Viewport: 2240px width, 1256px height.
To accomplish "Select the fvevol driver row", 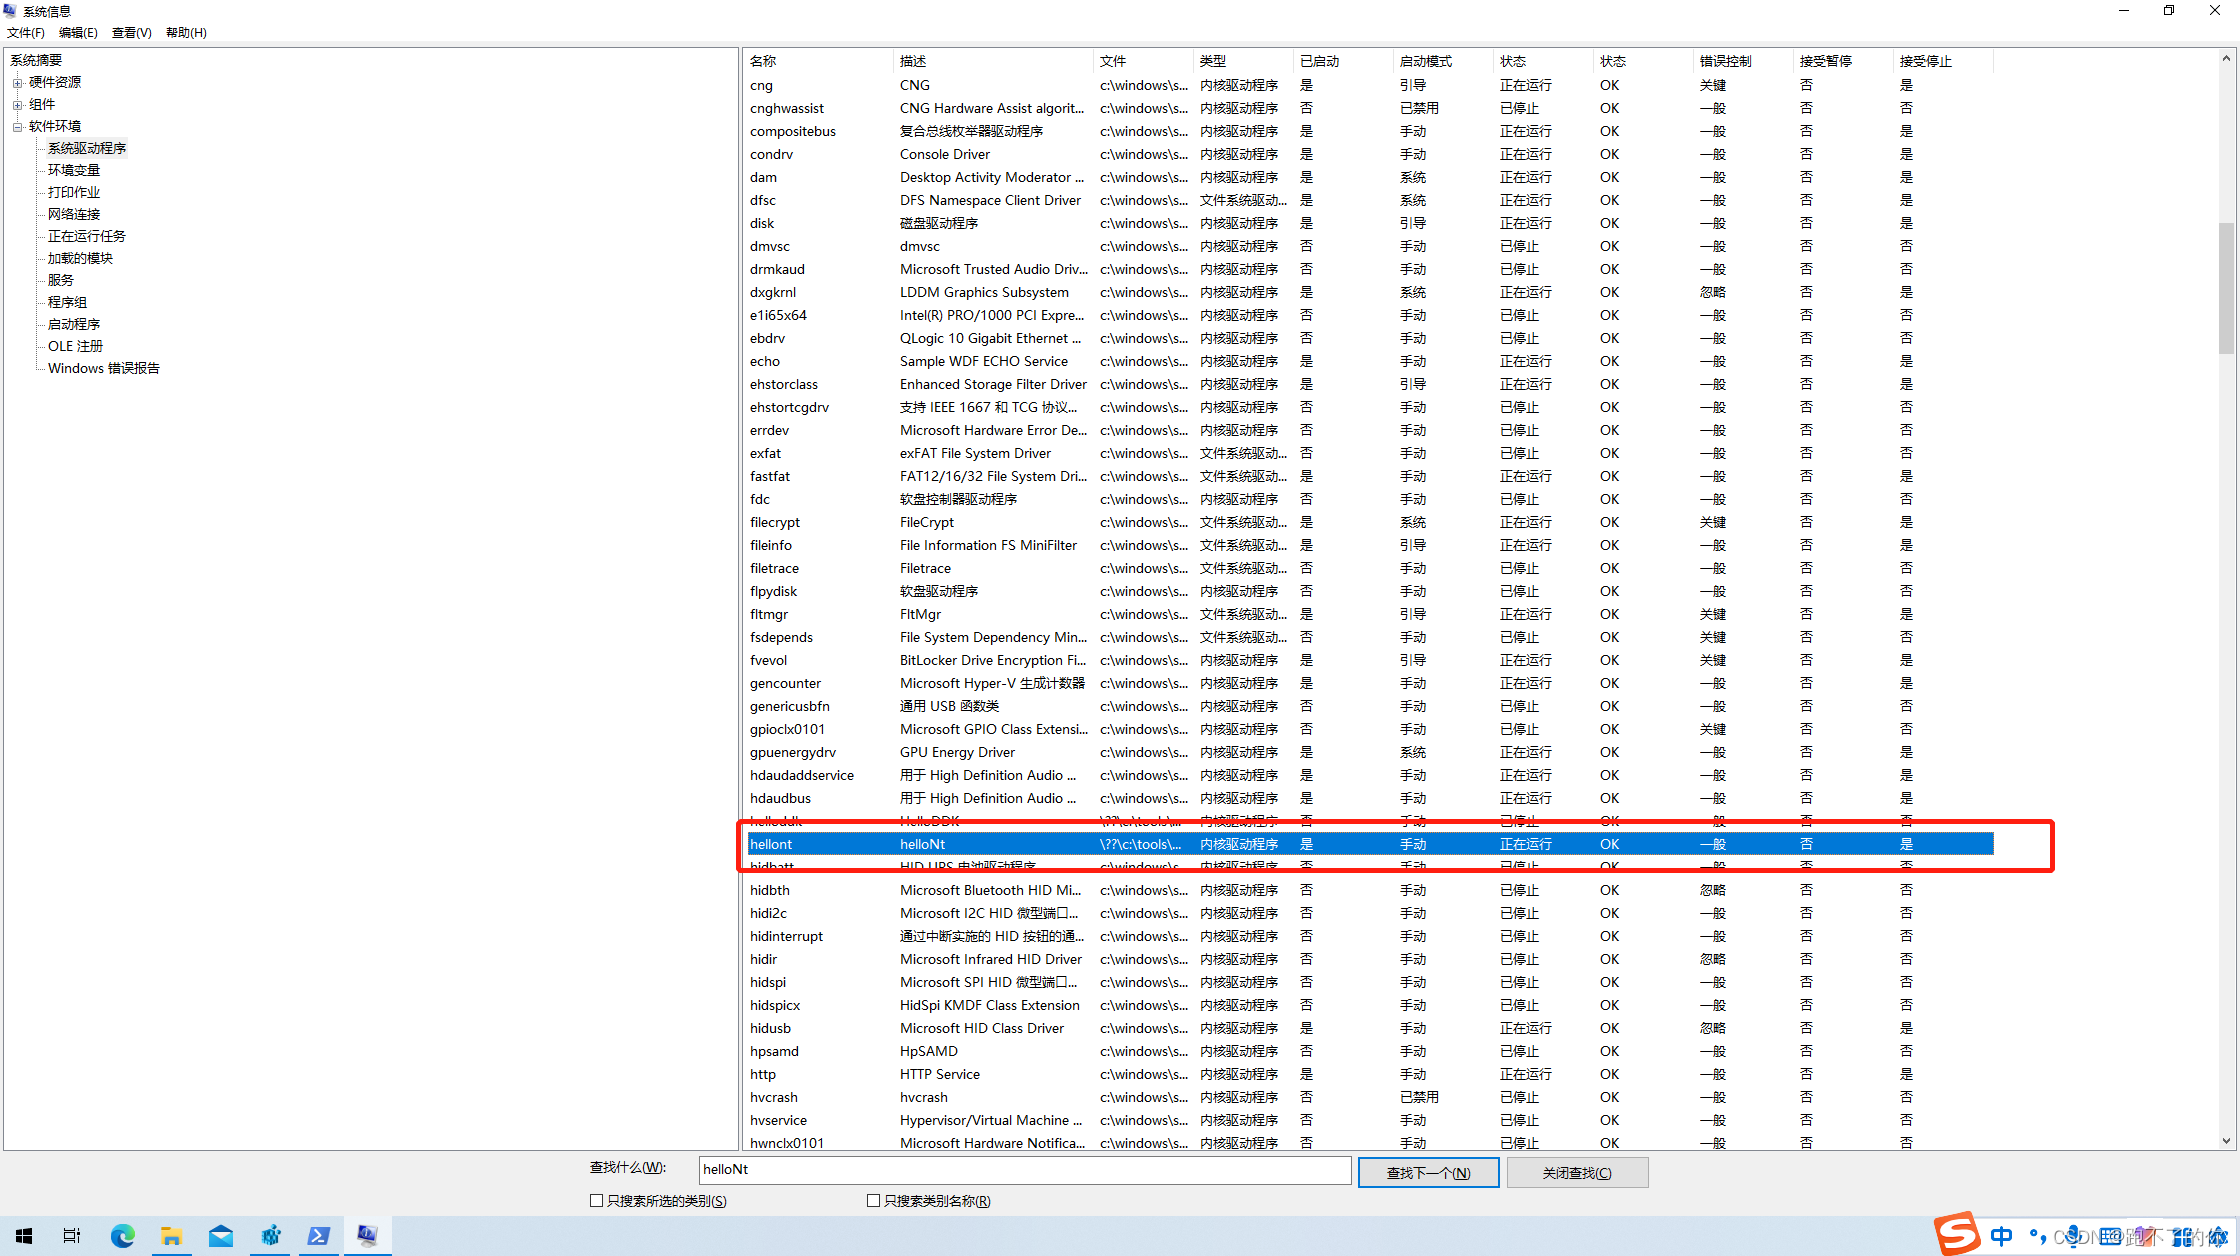I will coord(1370,661).
